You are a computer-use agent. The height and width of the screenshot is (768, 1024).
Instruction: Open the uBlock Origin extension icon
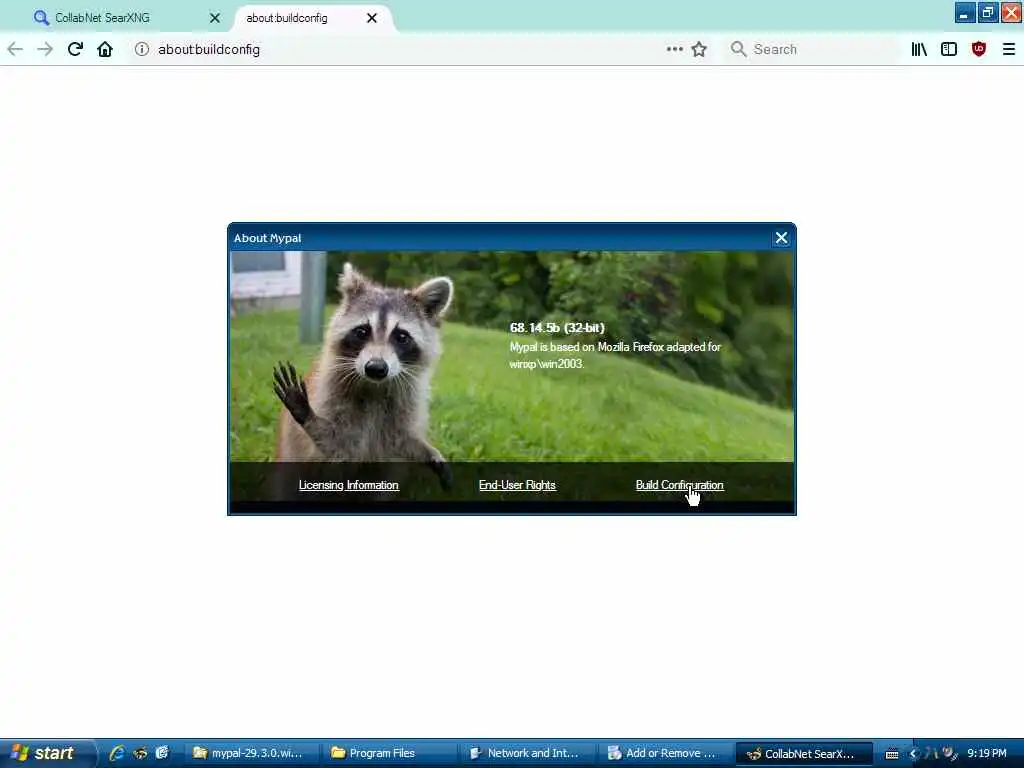click(x=979, y=50)
